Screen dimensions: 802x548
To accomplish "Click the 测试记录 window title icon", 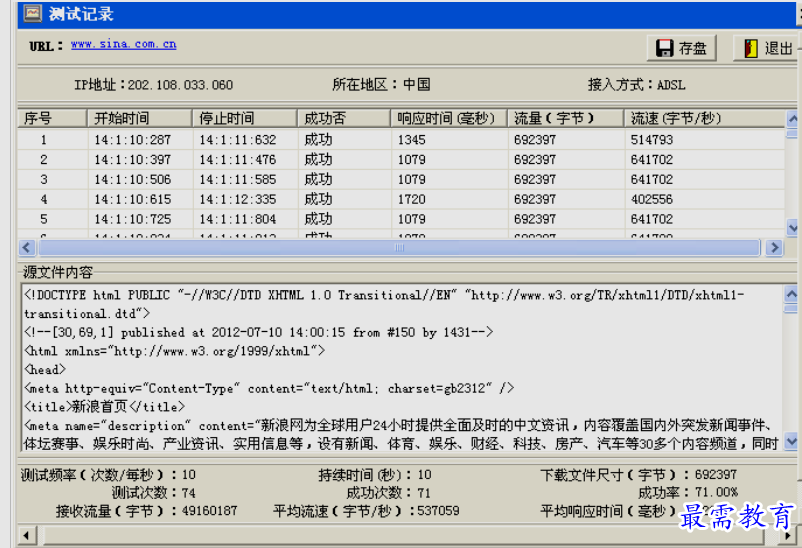I will pos(33,13).
